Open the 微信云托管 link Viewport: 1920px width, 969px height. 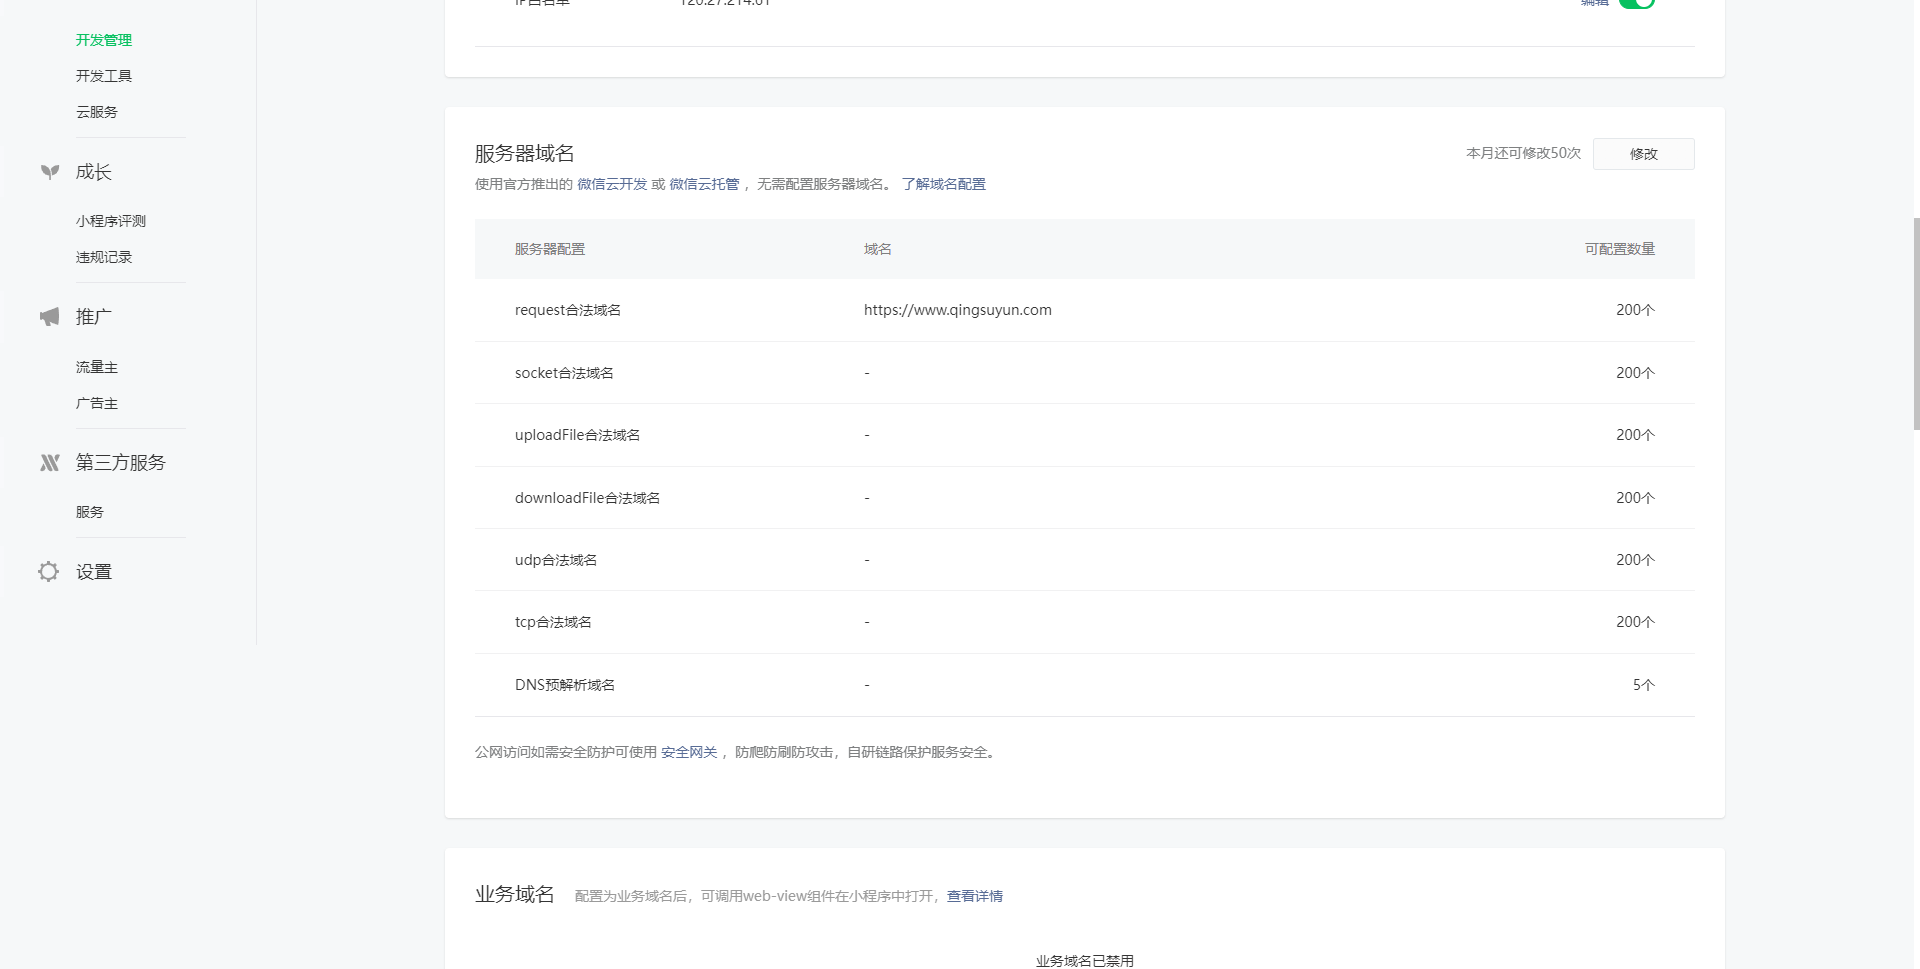pos(704,184)
